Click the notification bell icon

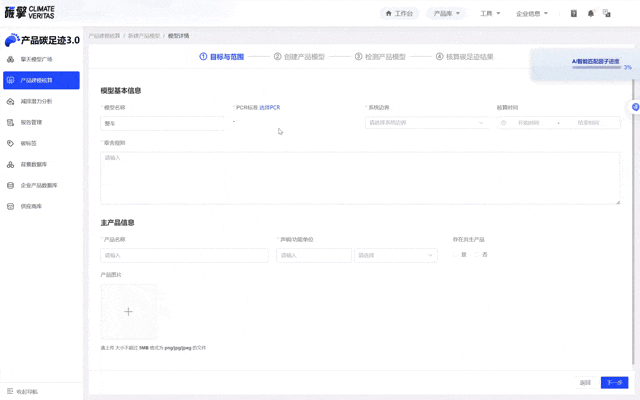(x=590, y=14)
